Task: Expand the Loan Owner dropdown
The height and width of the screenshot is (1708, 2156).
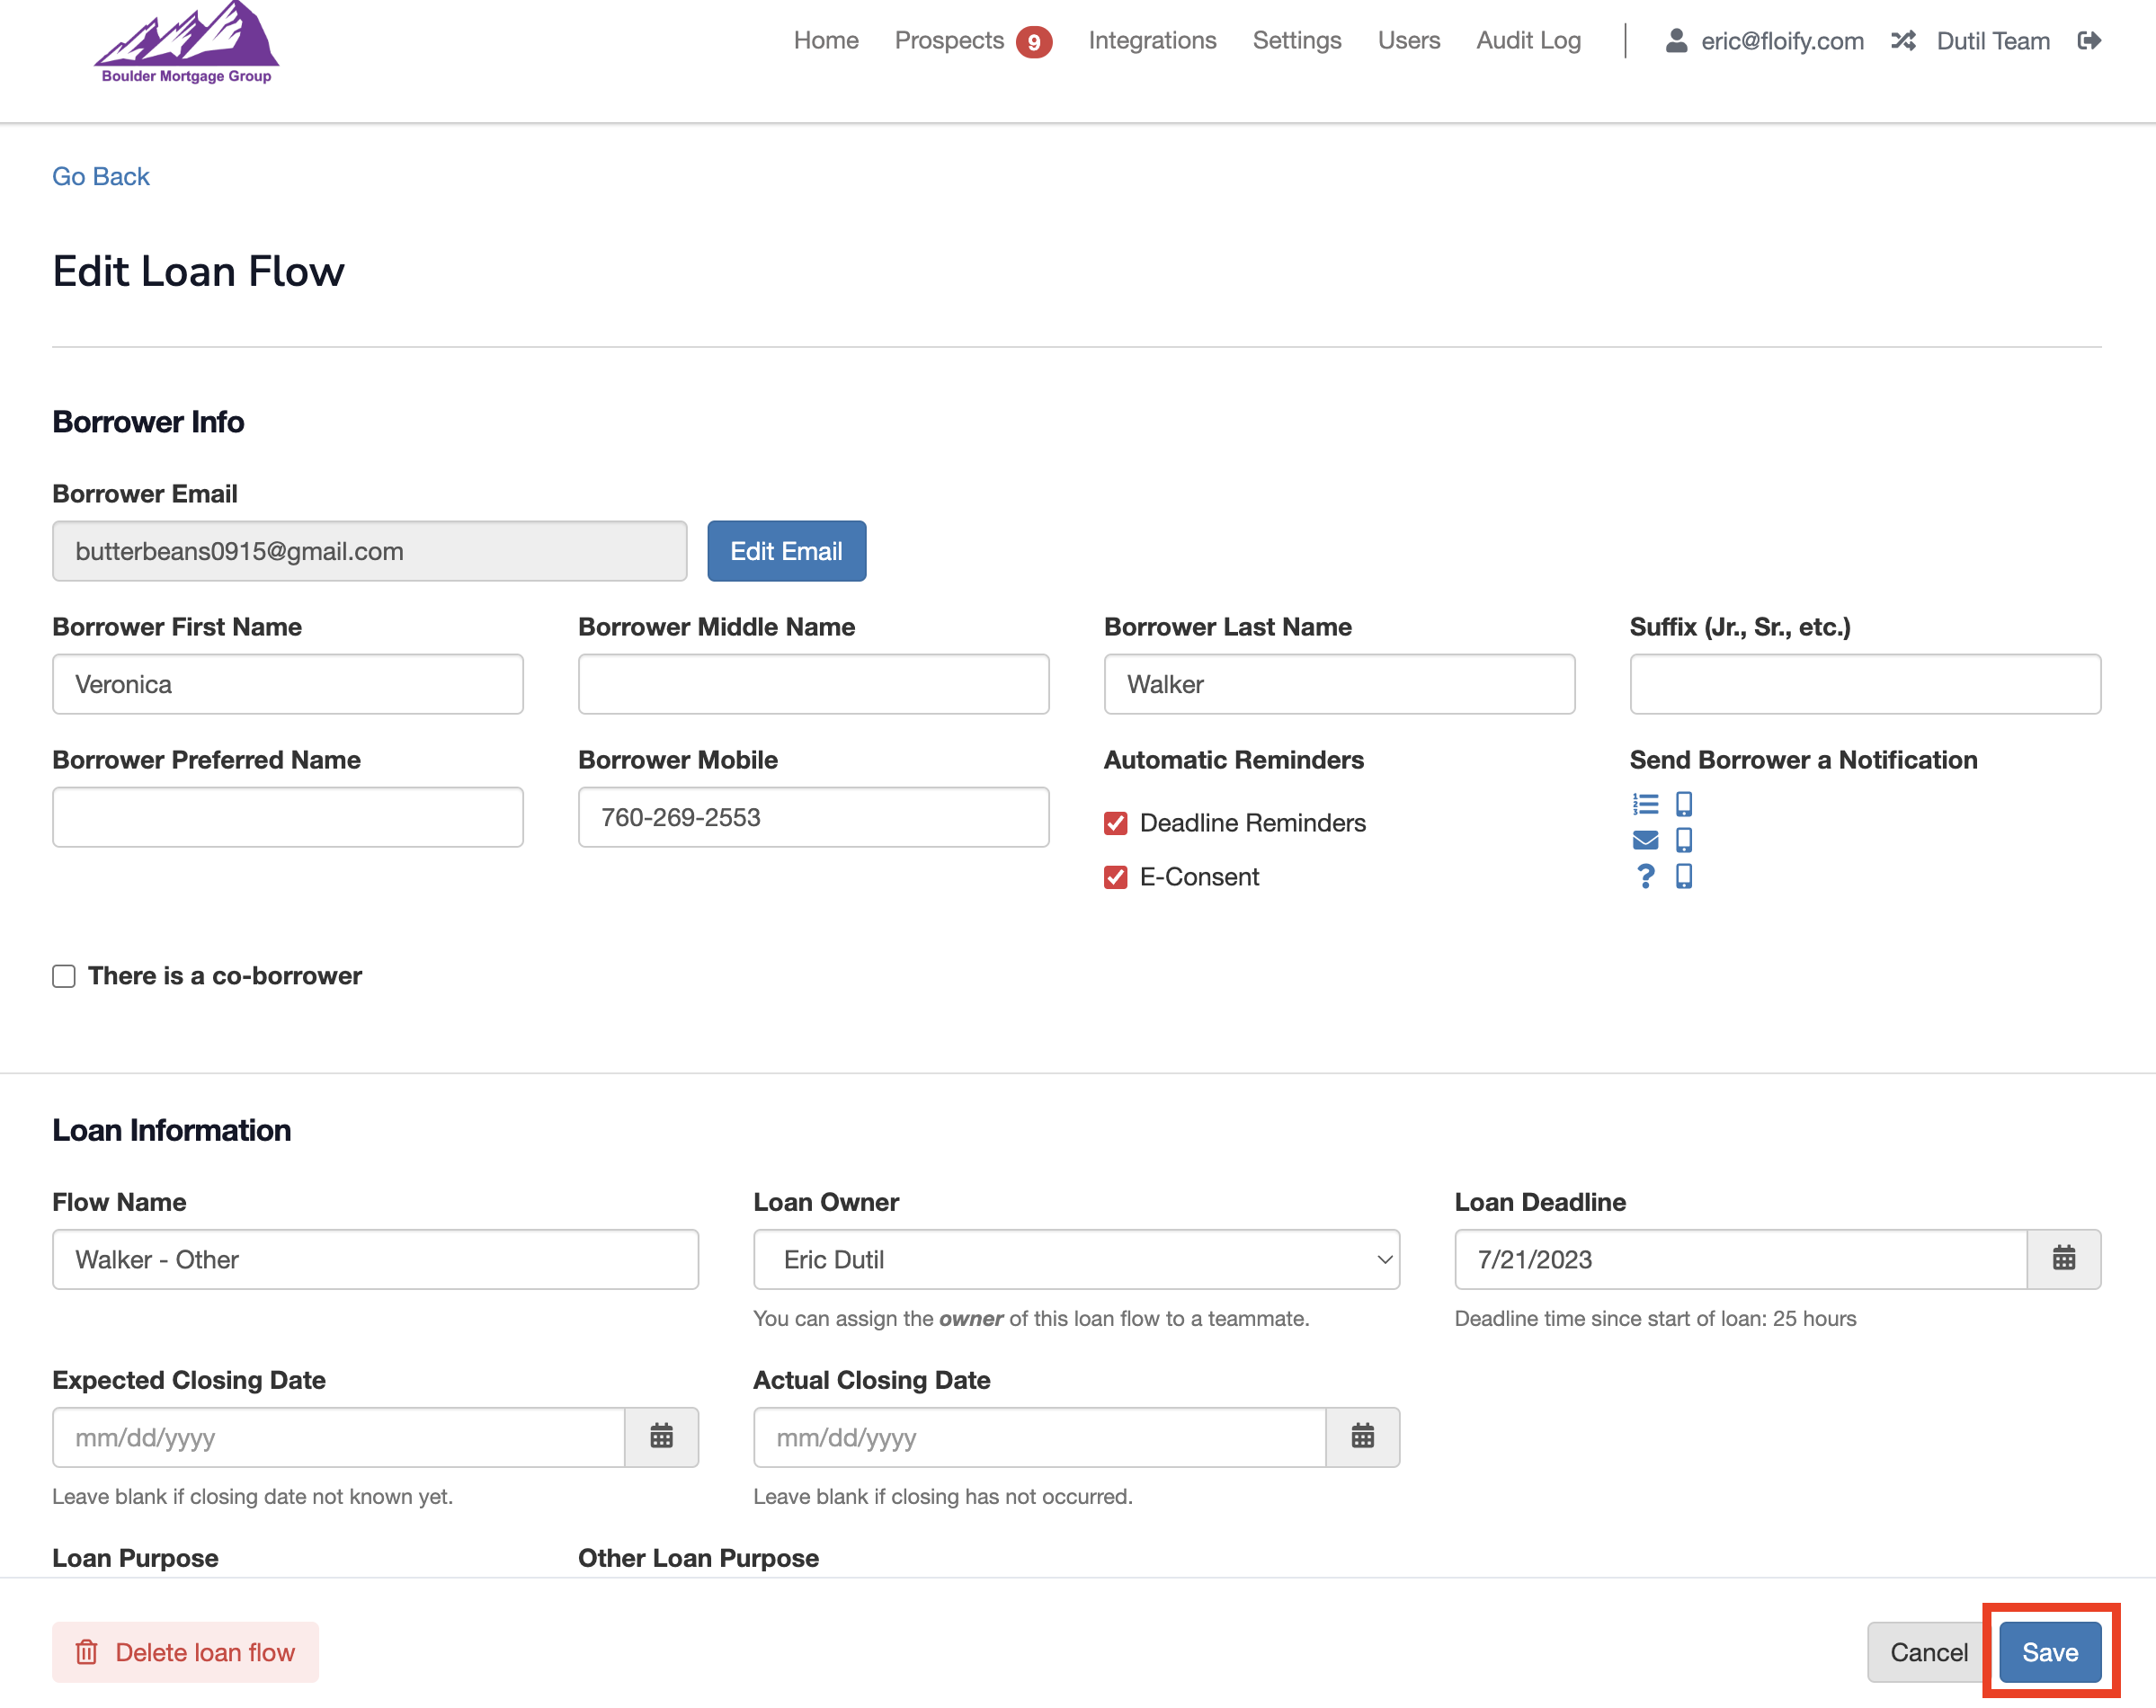Action: click(x=1076, y=1259)
